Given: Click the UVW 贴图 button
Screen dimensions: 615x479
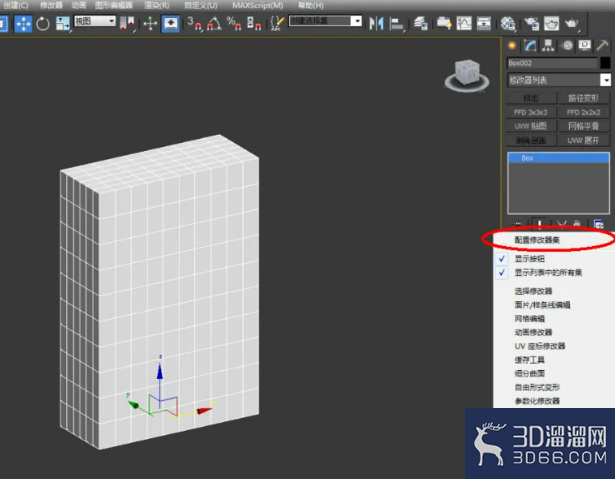Looking at the screenshot, I should [531, 126].
